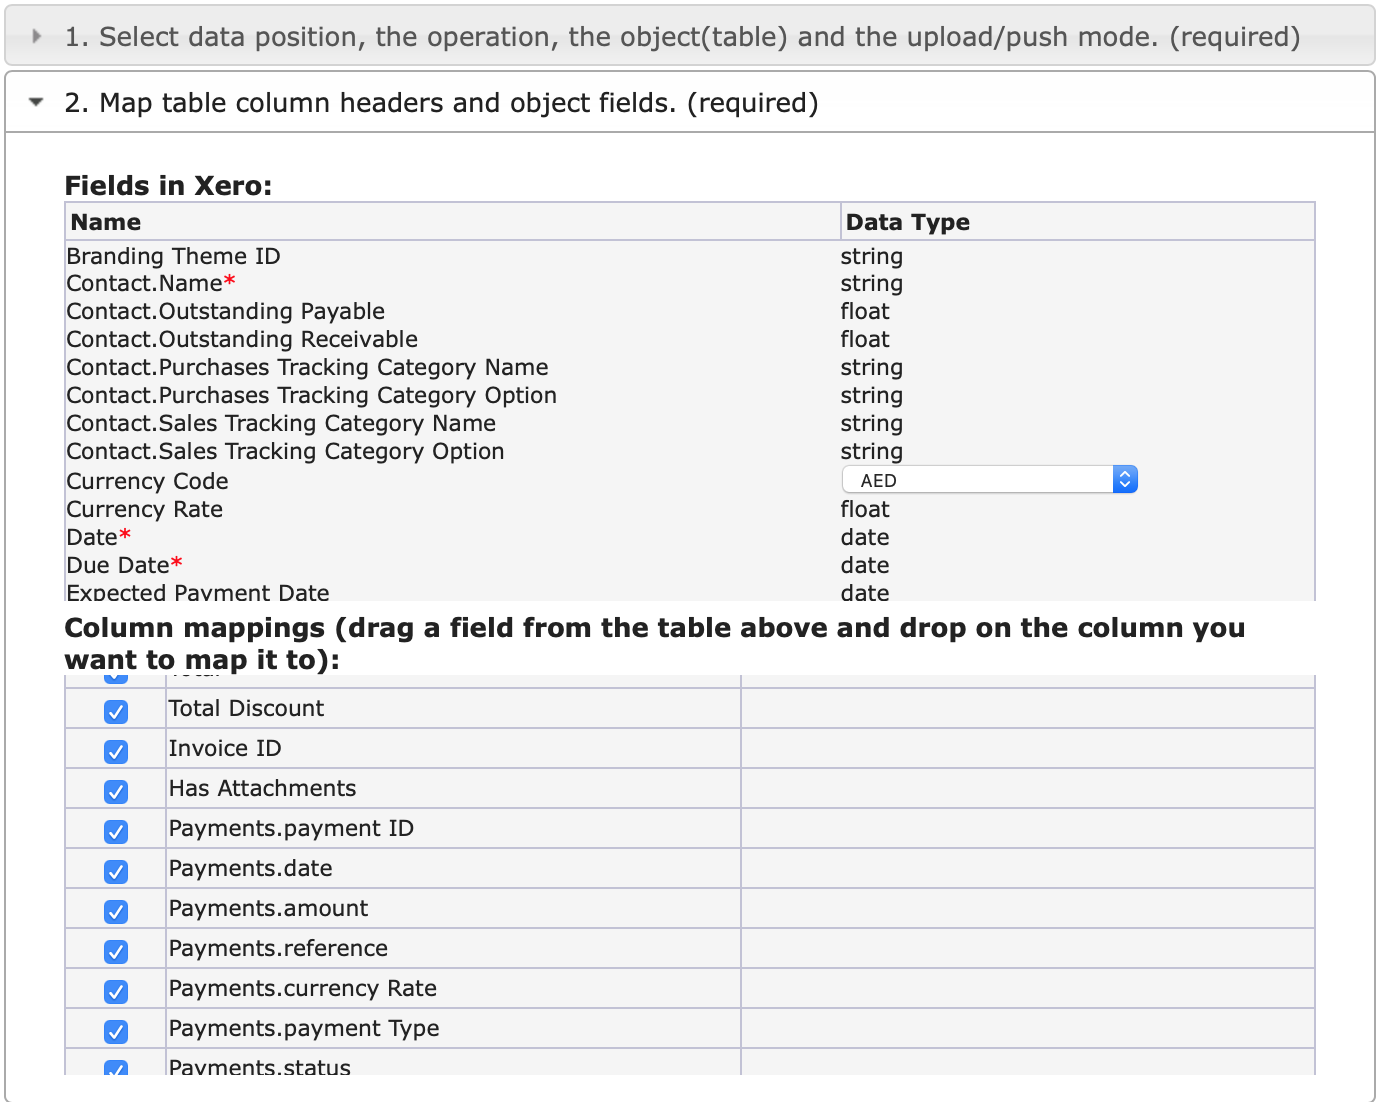
Task: Click the Payments.amount column label
Action: [x=268, y=908]
